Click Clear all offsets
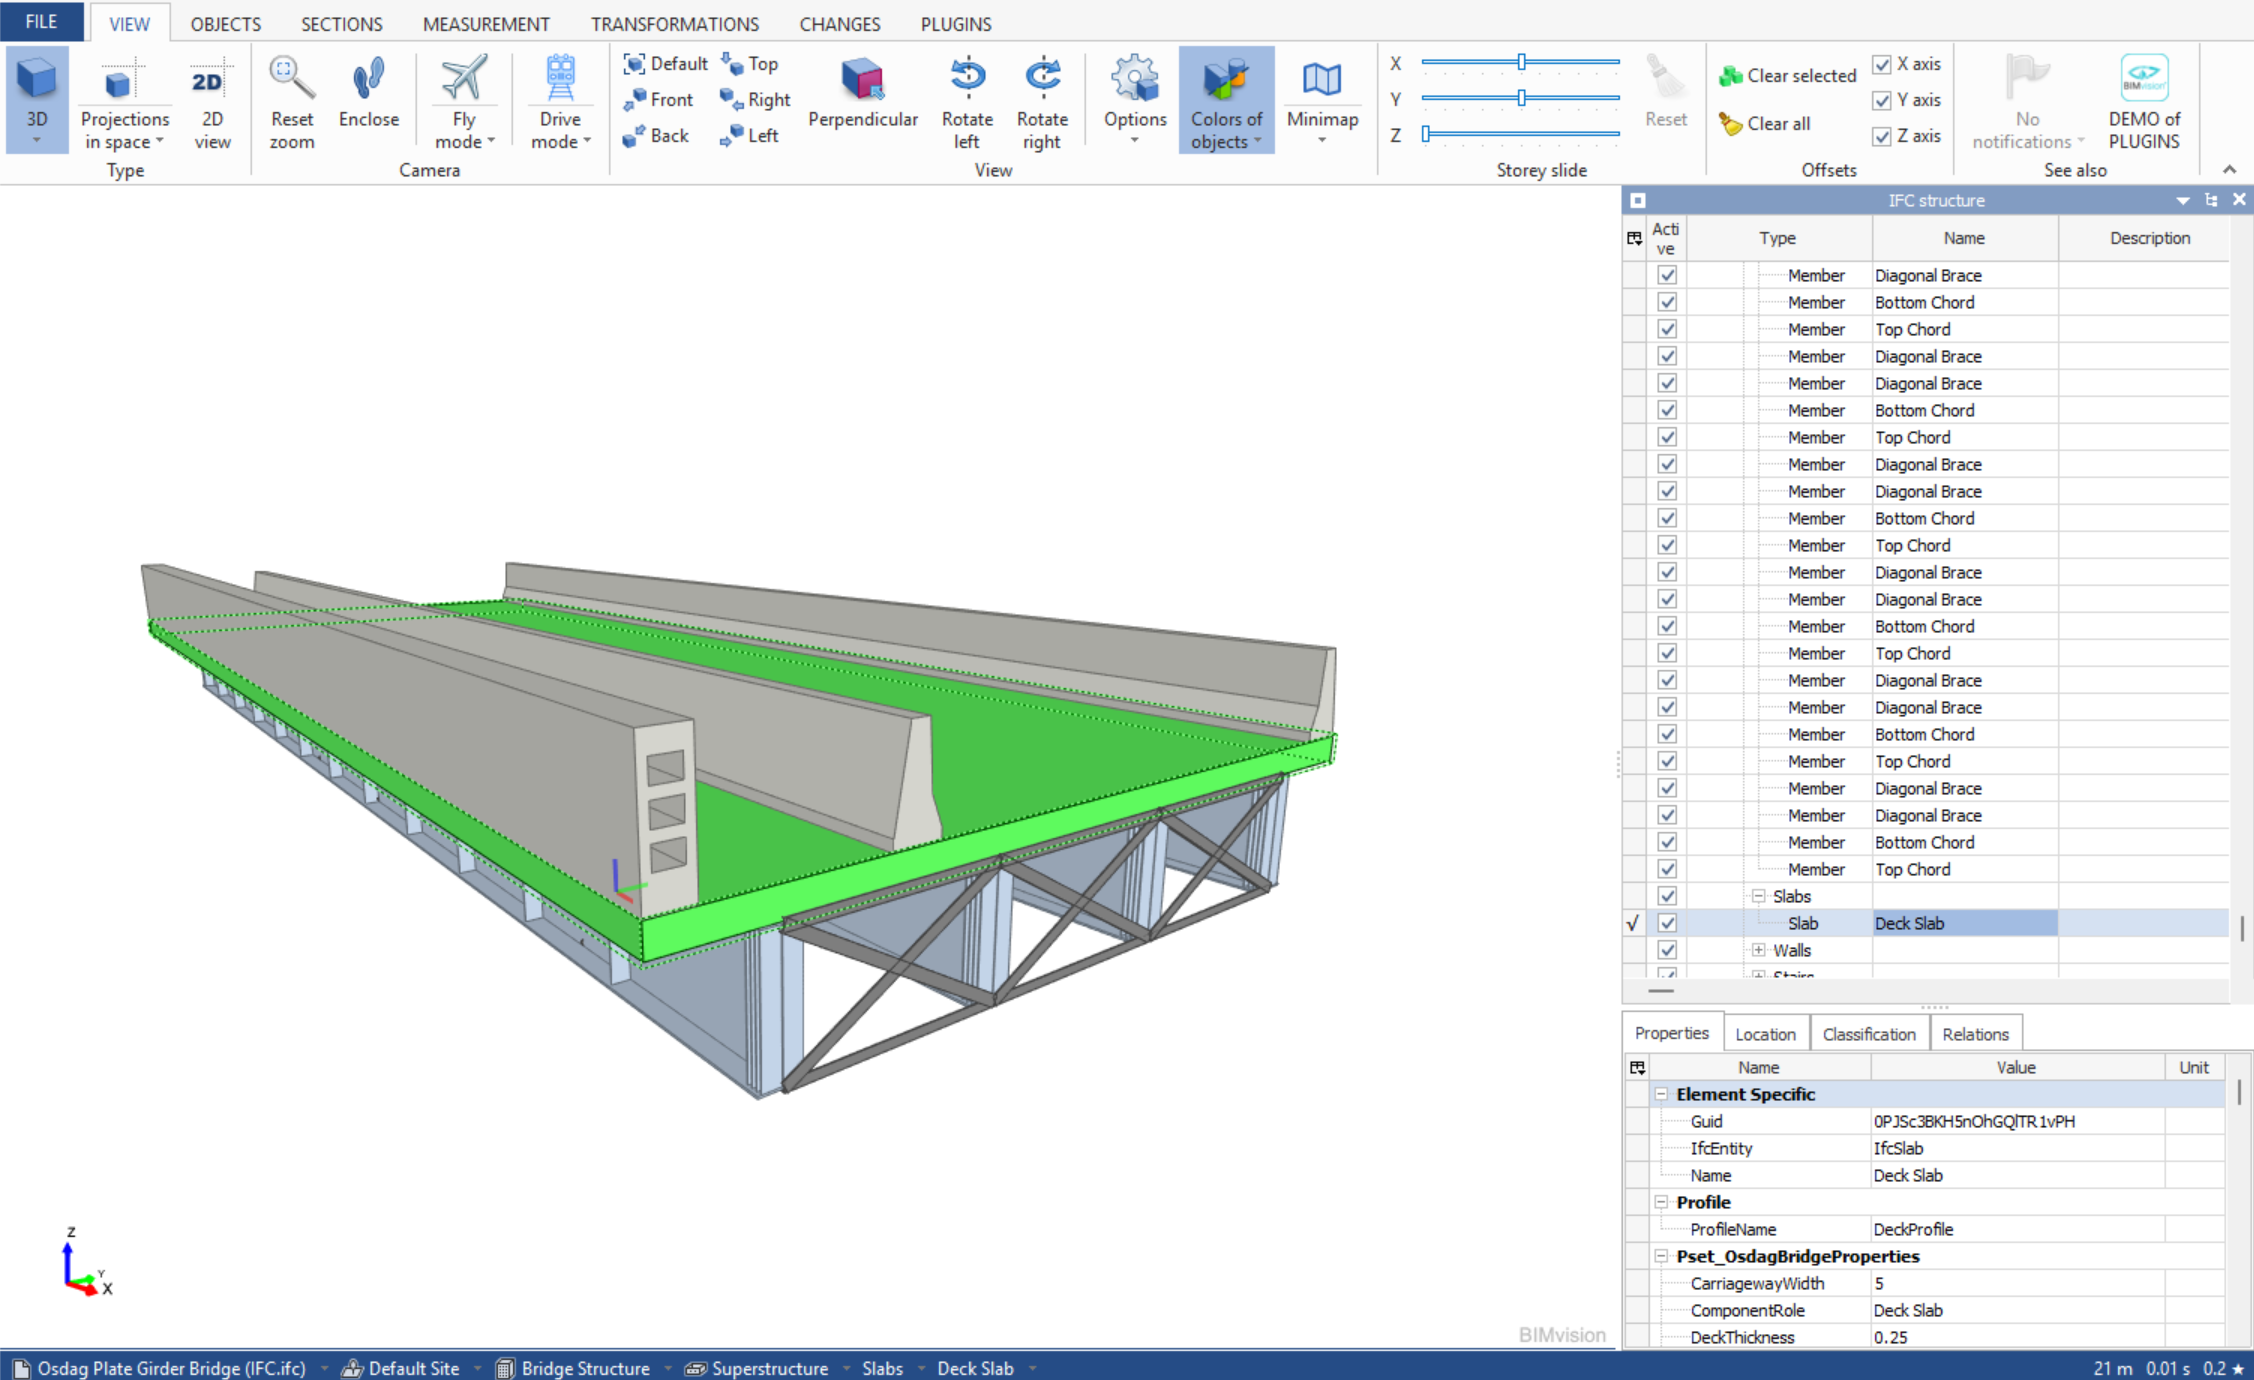 tap(1765, 124)
